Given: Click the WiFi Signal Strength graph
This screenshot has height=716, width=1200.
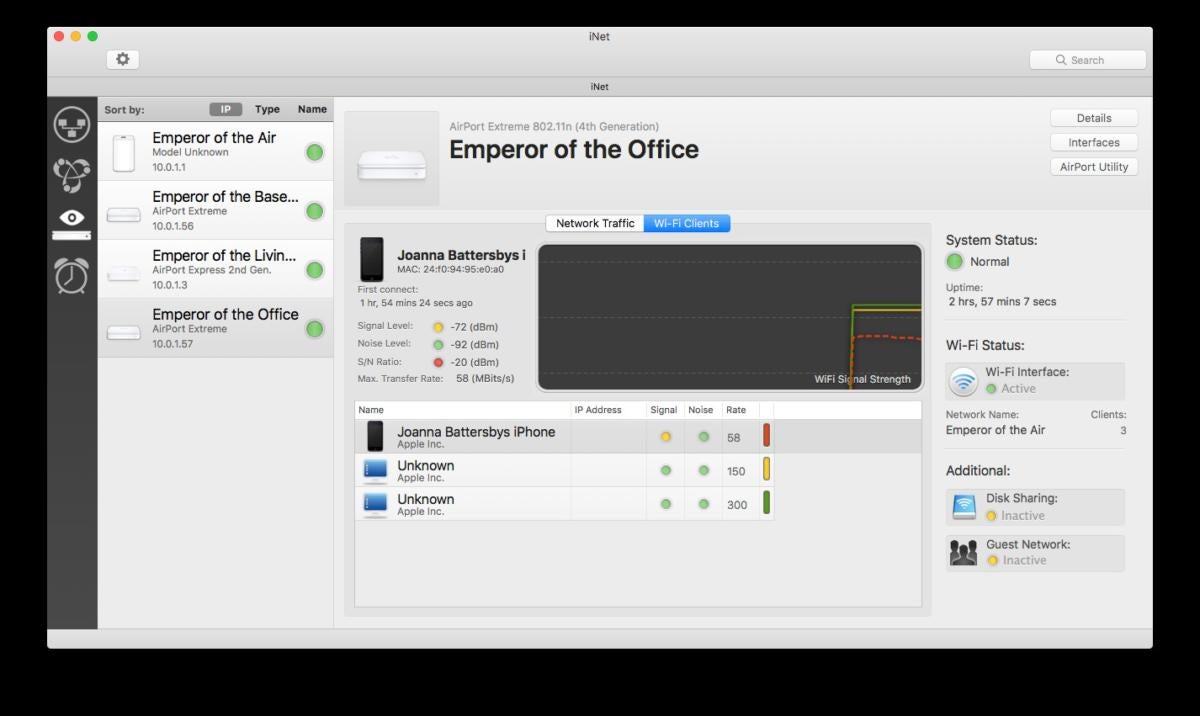Looking at the screenshot, I should click(x=730, y=317).
